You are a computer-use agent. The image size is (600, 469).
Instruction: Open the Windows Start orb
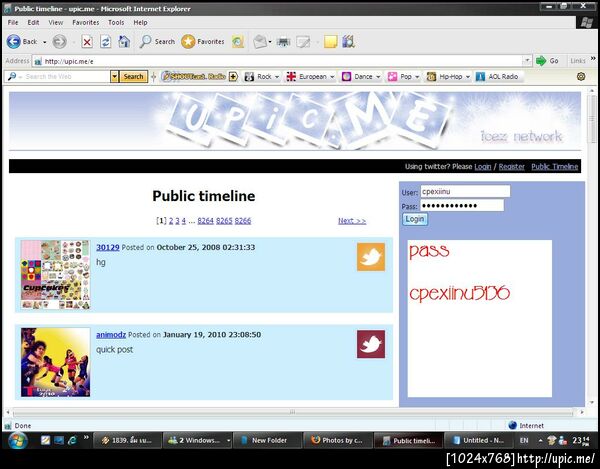[x=16, y=440]
